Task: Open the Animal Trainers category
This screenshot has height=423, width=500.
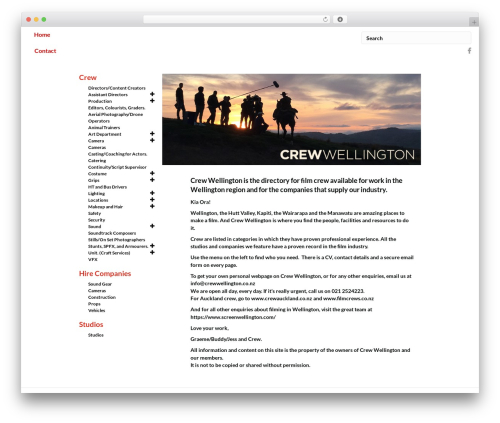Action: (x=104, y=128)
